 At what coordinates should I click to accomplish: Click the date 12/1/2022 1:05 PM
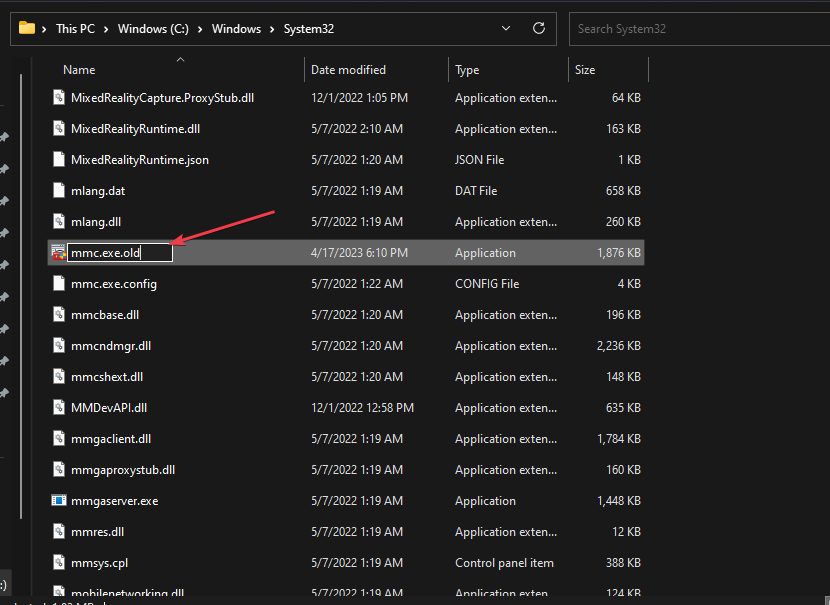(359, 98)
